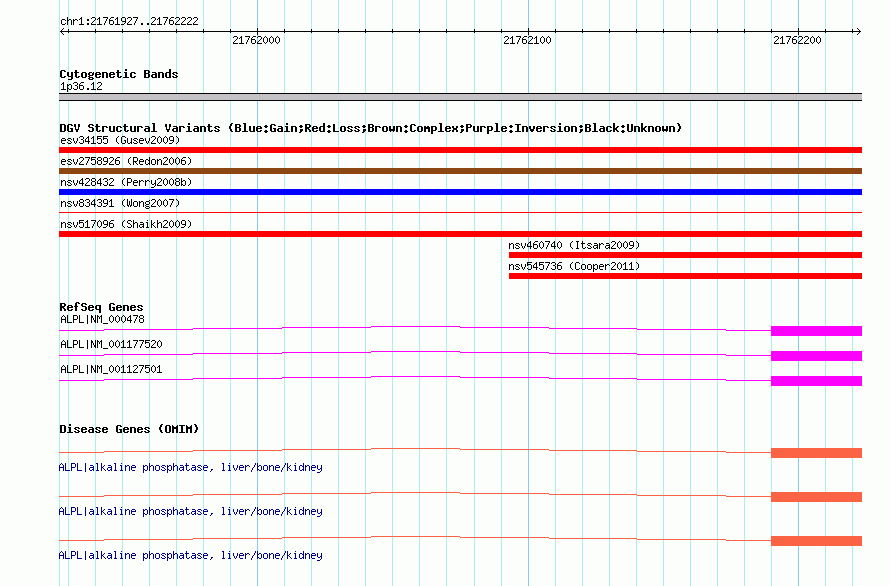
Task: Open the second ALPL alkaline phosphatase OMIM link
Action: (x=191, y=512)
